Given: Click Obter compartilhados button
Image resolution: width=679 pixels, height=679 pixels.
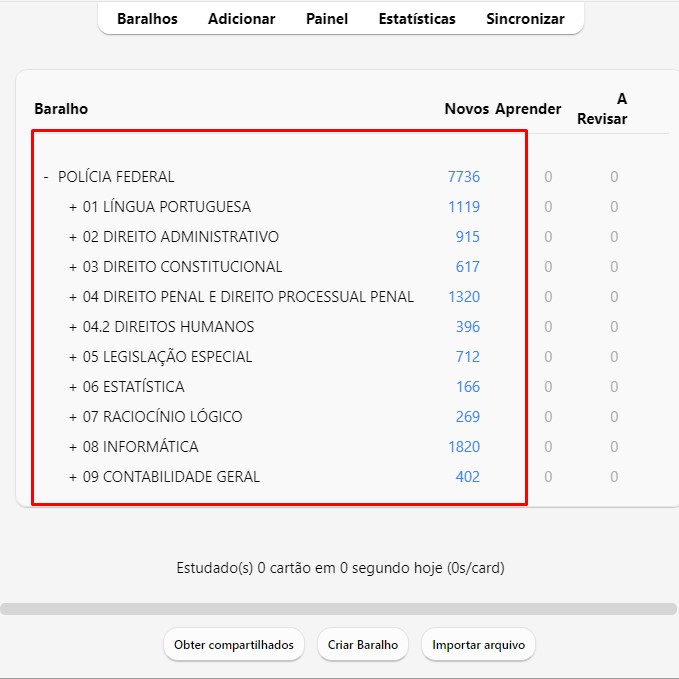Looking at the screenshot, I should pos(234,645).
